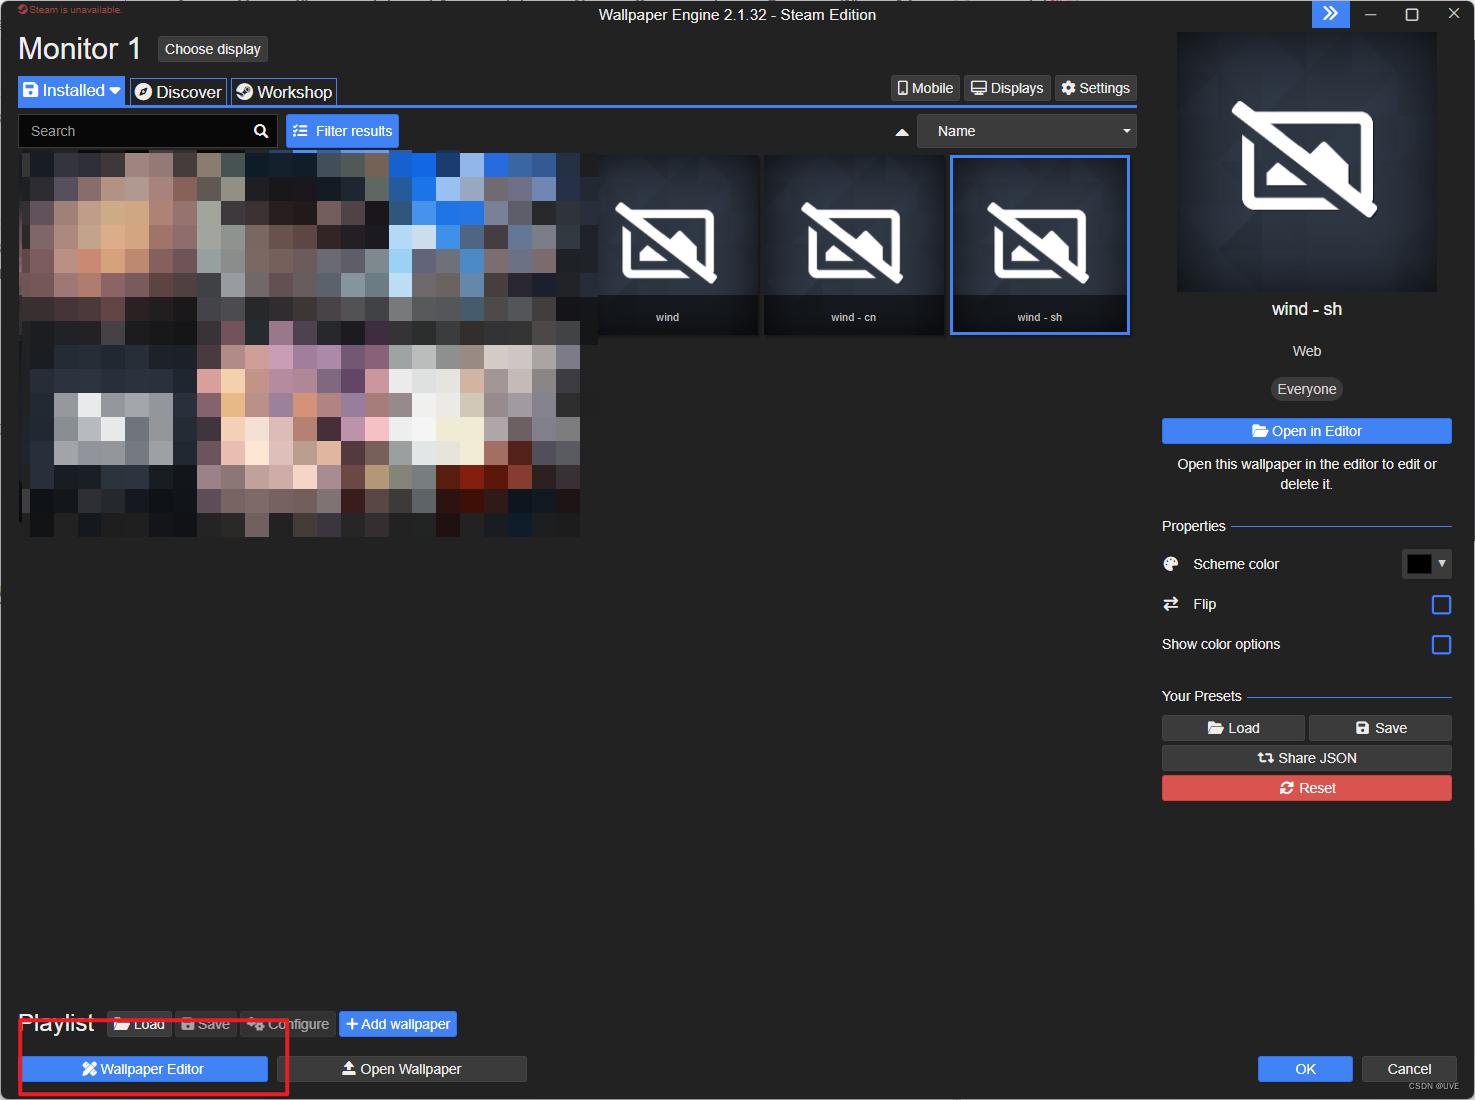1475x1100 pixels.
Task: Open Settings with gear icon
Action: tap(1095, 88)
